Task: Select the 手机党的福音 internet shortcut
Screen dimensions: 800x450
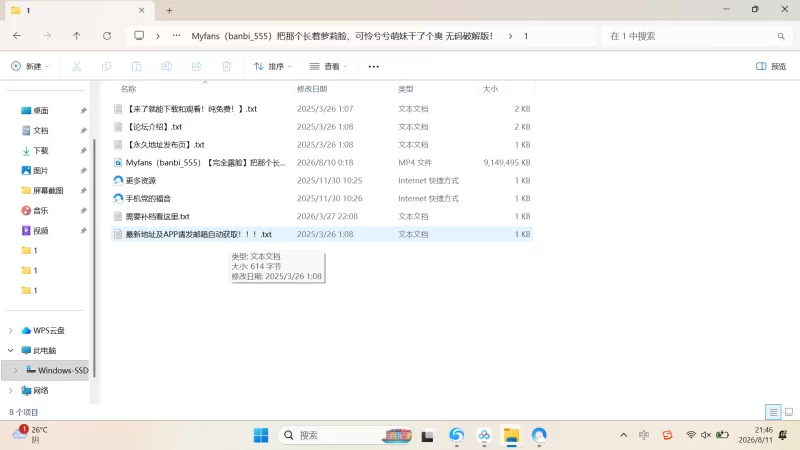Action: tap(322, 198)
